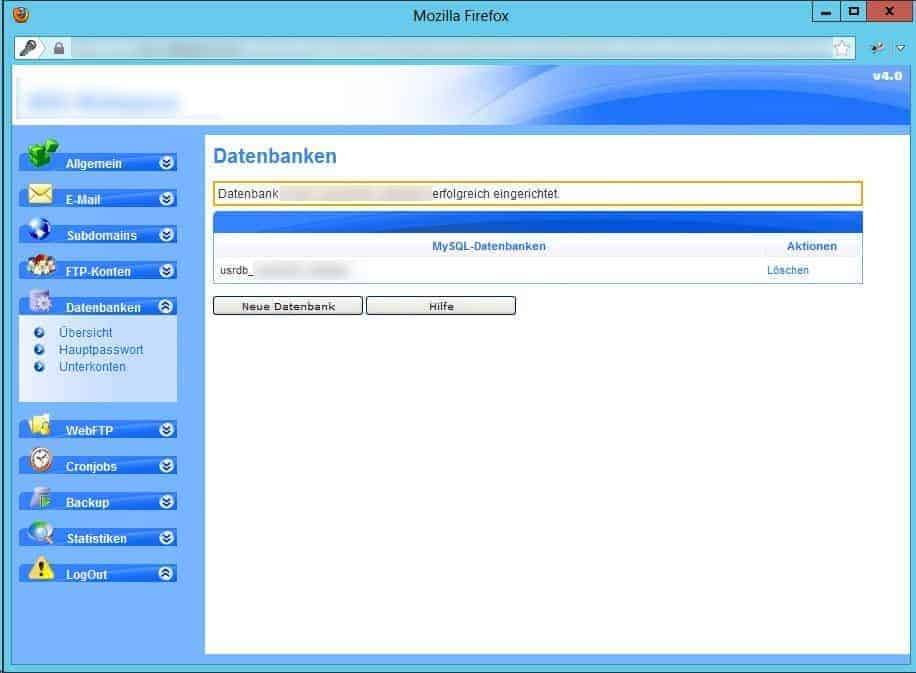Click the WebFTP folder icon
This screenshot has height=673, width=916.
40,425
